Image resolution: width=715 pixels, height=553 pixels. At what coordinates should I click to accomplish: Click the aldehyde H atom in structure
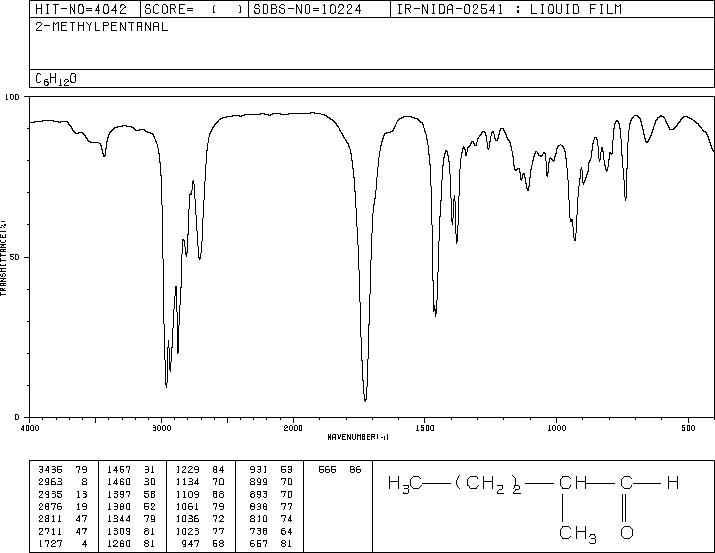point(673,482)
